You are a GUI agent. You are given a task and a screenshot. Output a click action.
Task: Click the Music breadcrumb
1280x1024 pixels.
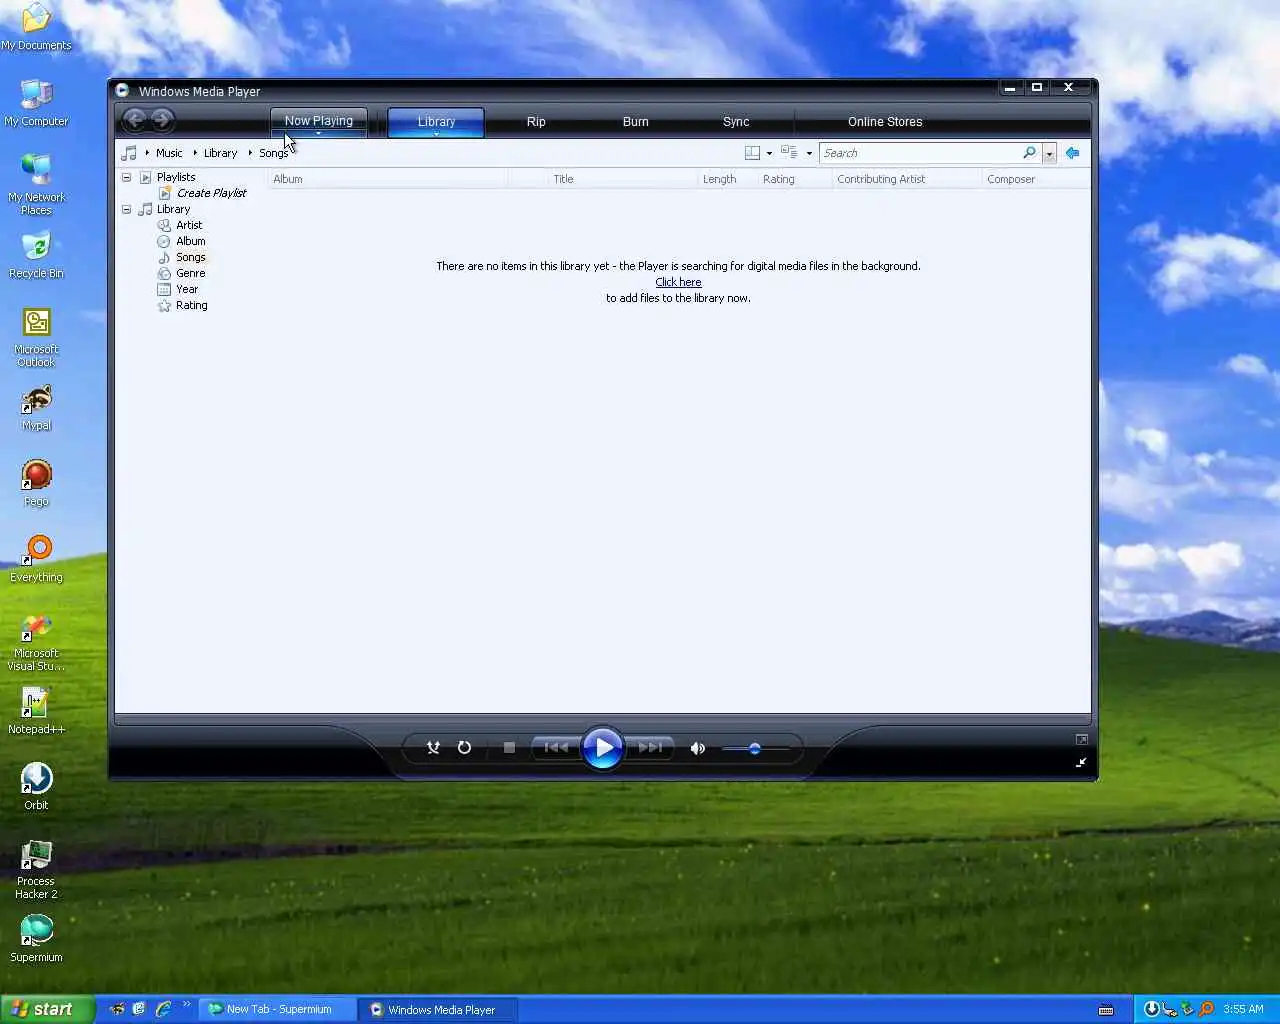(x=169, y=153)
